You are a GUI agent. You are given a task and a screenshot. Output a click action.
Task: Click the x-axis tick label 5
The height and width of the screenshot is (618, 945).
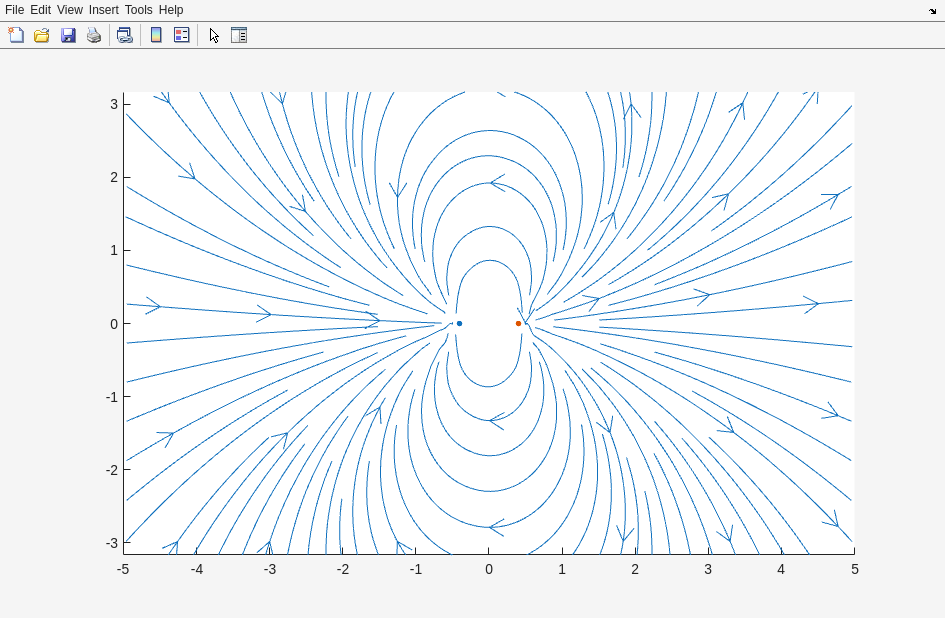(x=855, y=569)
